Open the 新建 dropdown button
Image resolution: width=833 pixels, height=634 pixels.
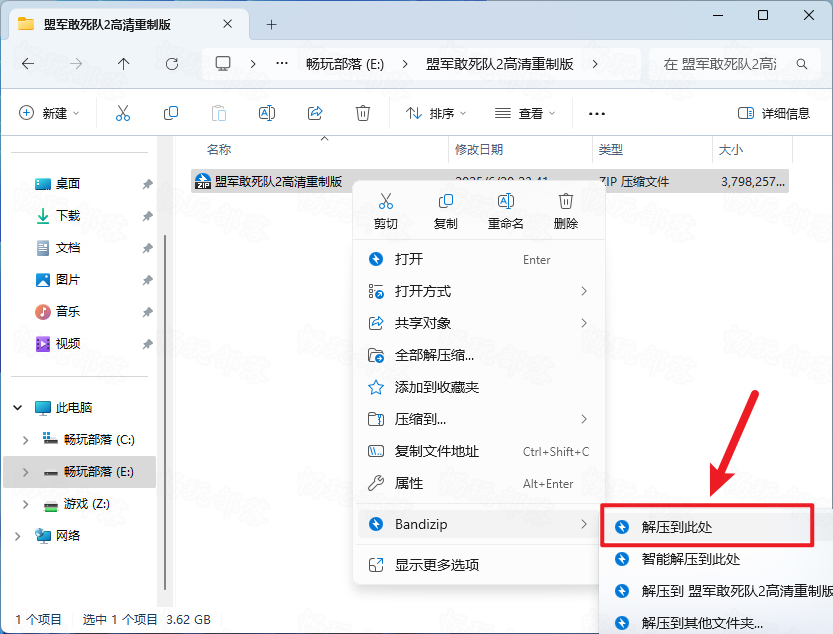point(49,113)
